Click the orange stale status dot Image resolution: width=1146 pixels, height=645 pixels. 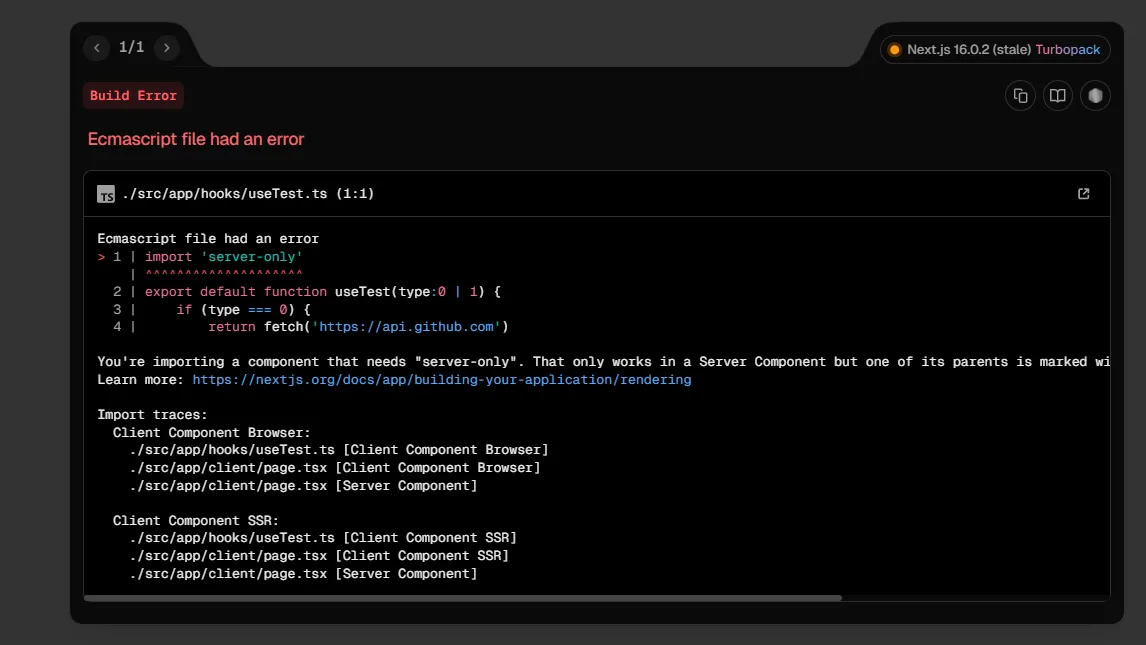894,50
